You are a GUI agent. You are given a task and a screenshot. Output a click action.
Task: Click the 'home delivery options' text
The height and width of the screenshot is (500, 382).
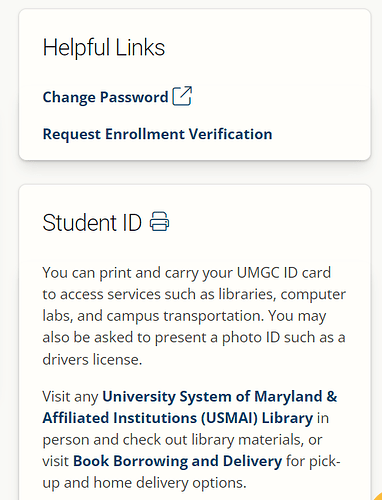[170, 483]
